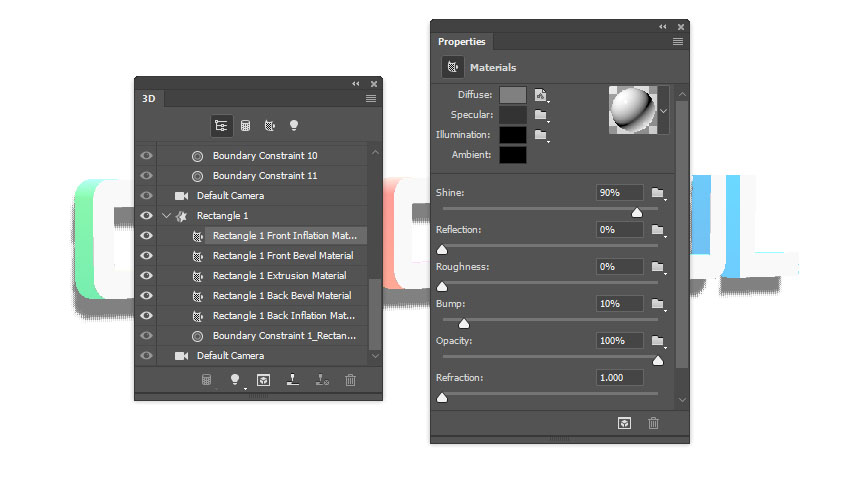850x485 pixels.
Task: Open Illumination texture folder icon
Action: click(x=541, y=135)
